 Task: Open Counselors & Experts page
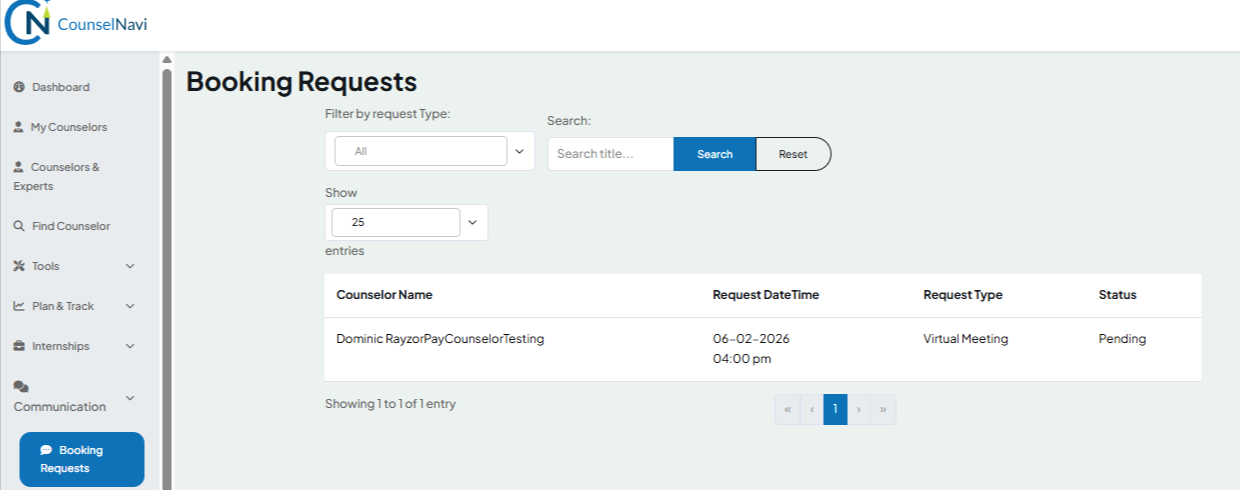57,176
